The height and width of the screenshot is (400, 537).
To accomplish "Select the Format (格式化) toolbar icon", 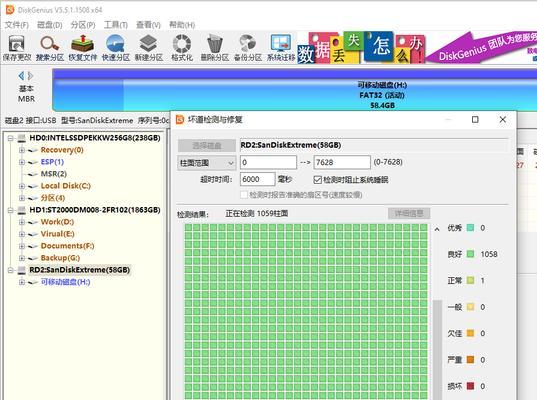I will pos(182,48).
